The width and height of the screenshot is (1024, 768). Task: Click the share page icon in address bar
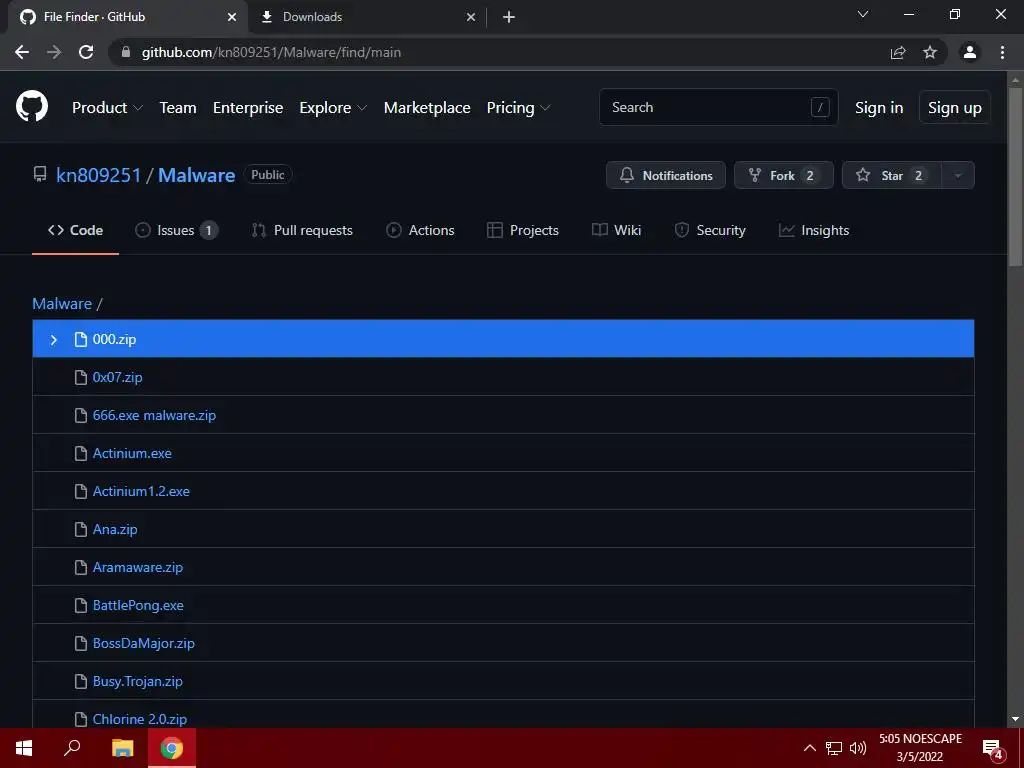898,52
